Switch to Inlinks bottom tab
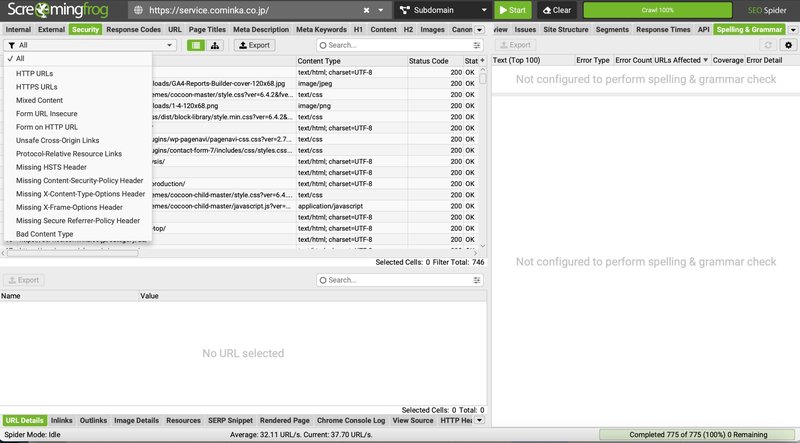 point(61,421)
